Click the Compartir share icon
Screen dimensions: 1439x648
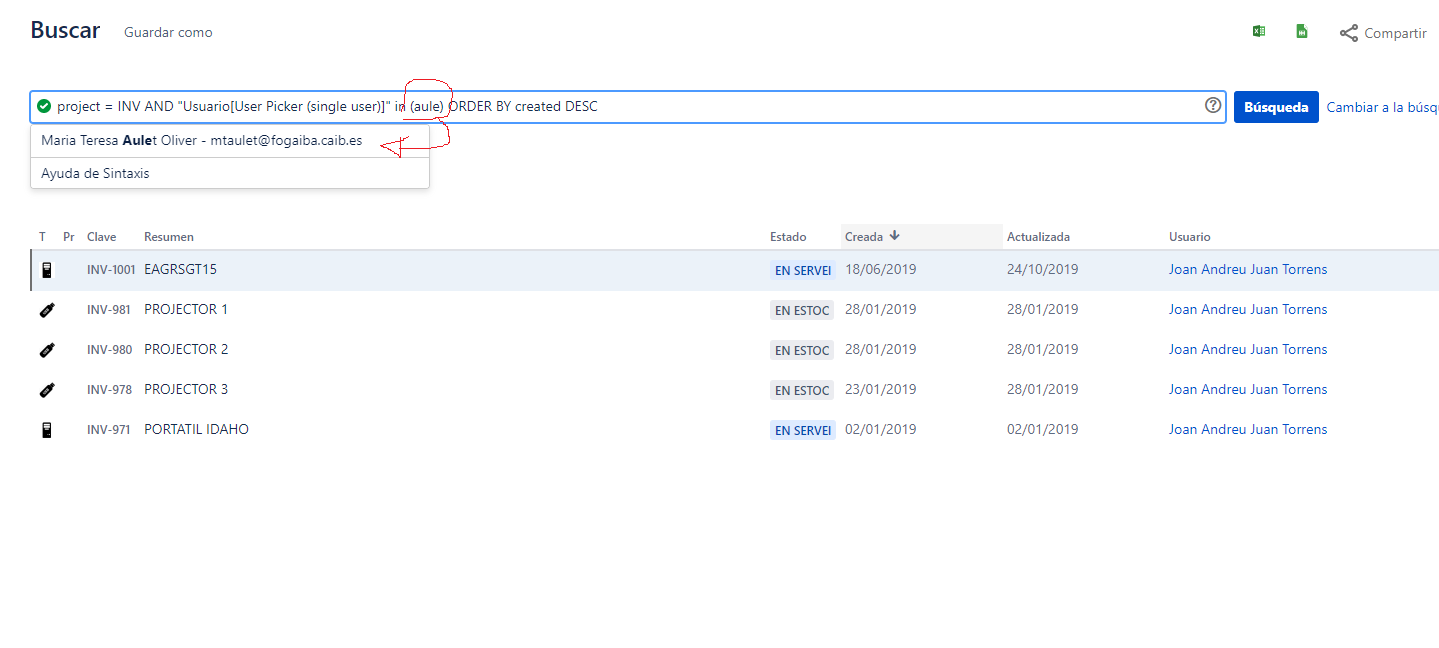(1349, 33)
